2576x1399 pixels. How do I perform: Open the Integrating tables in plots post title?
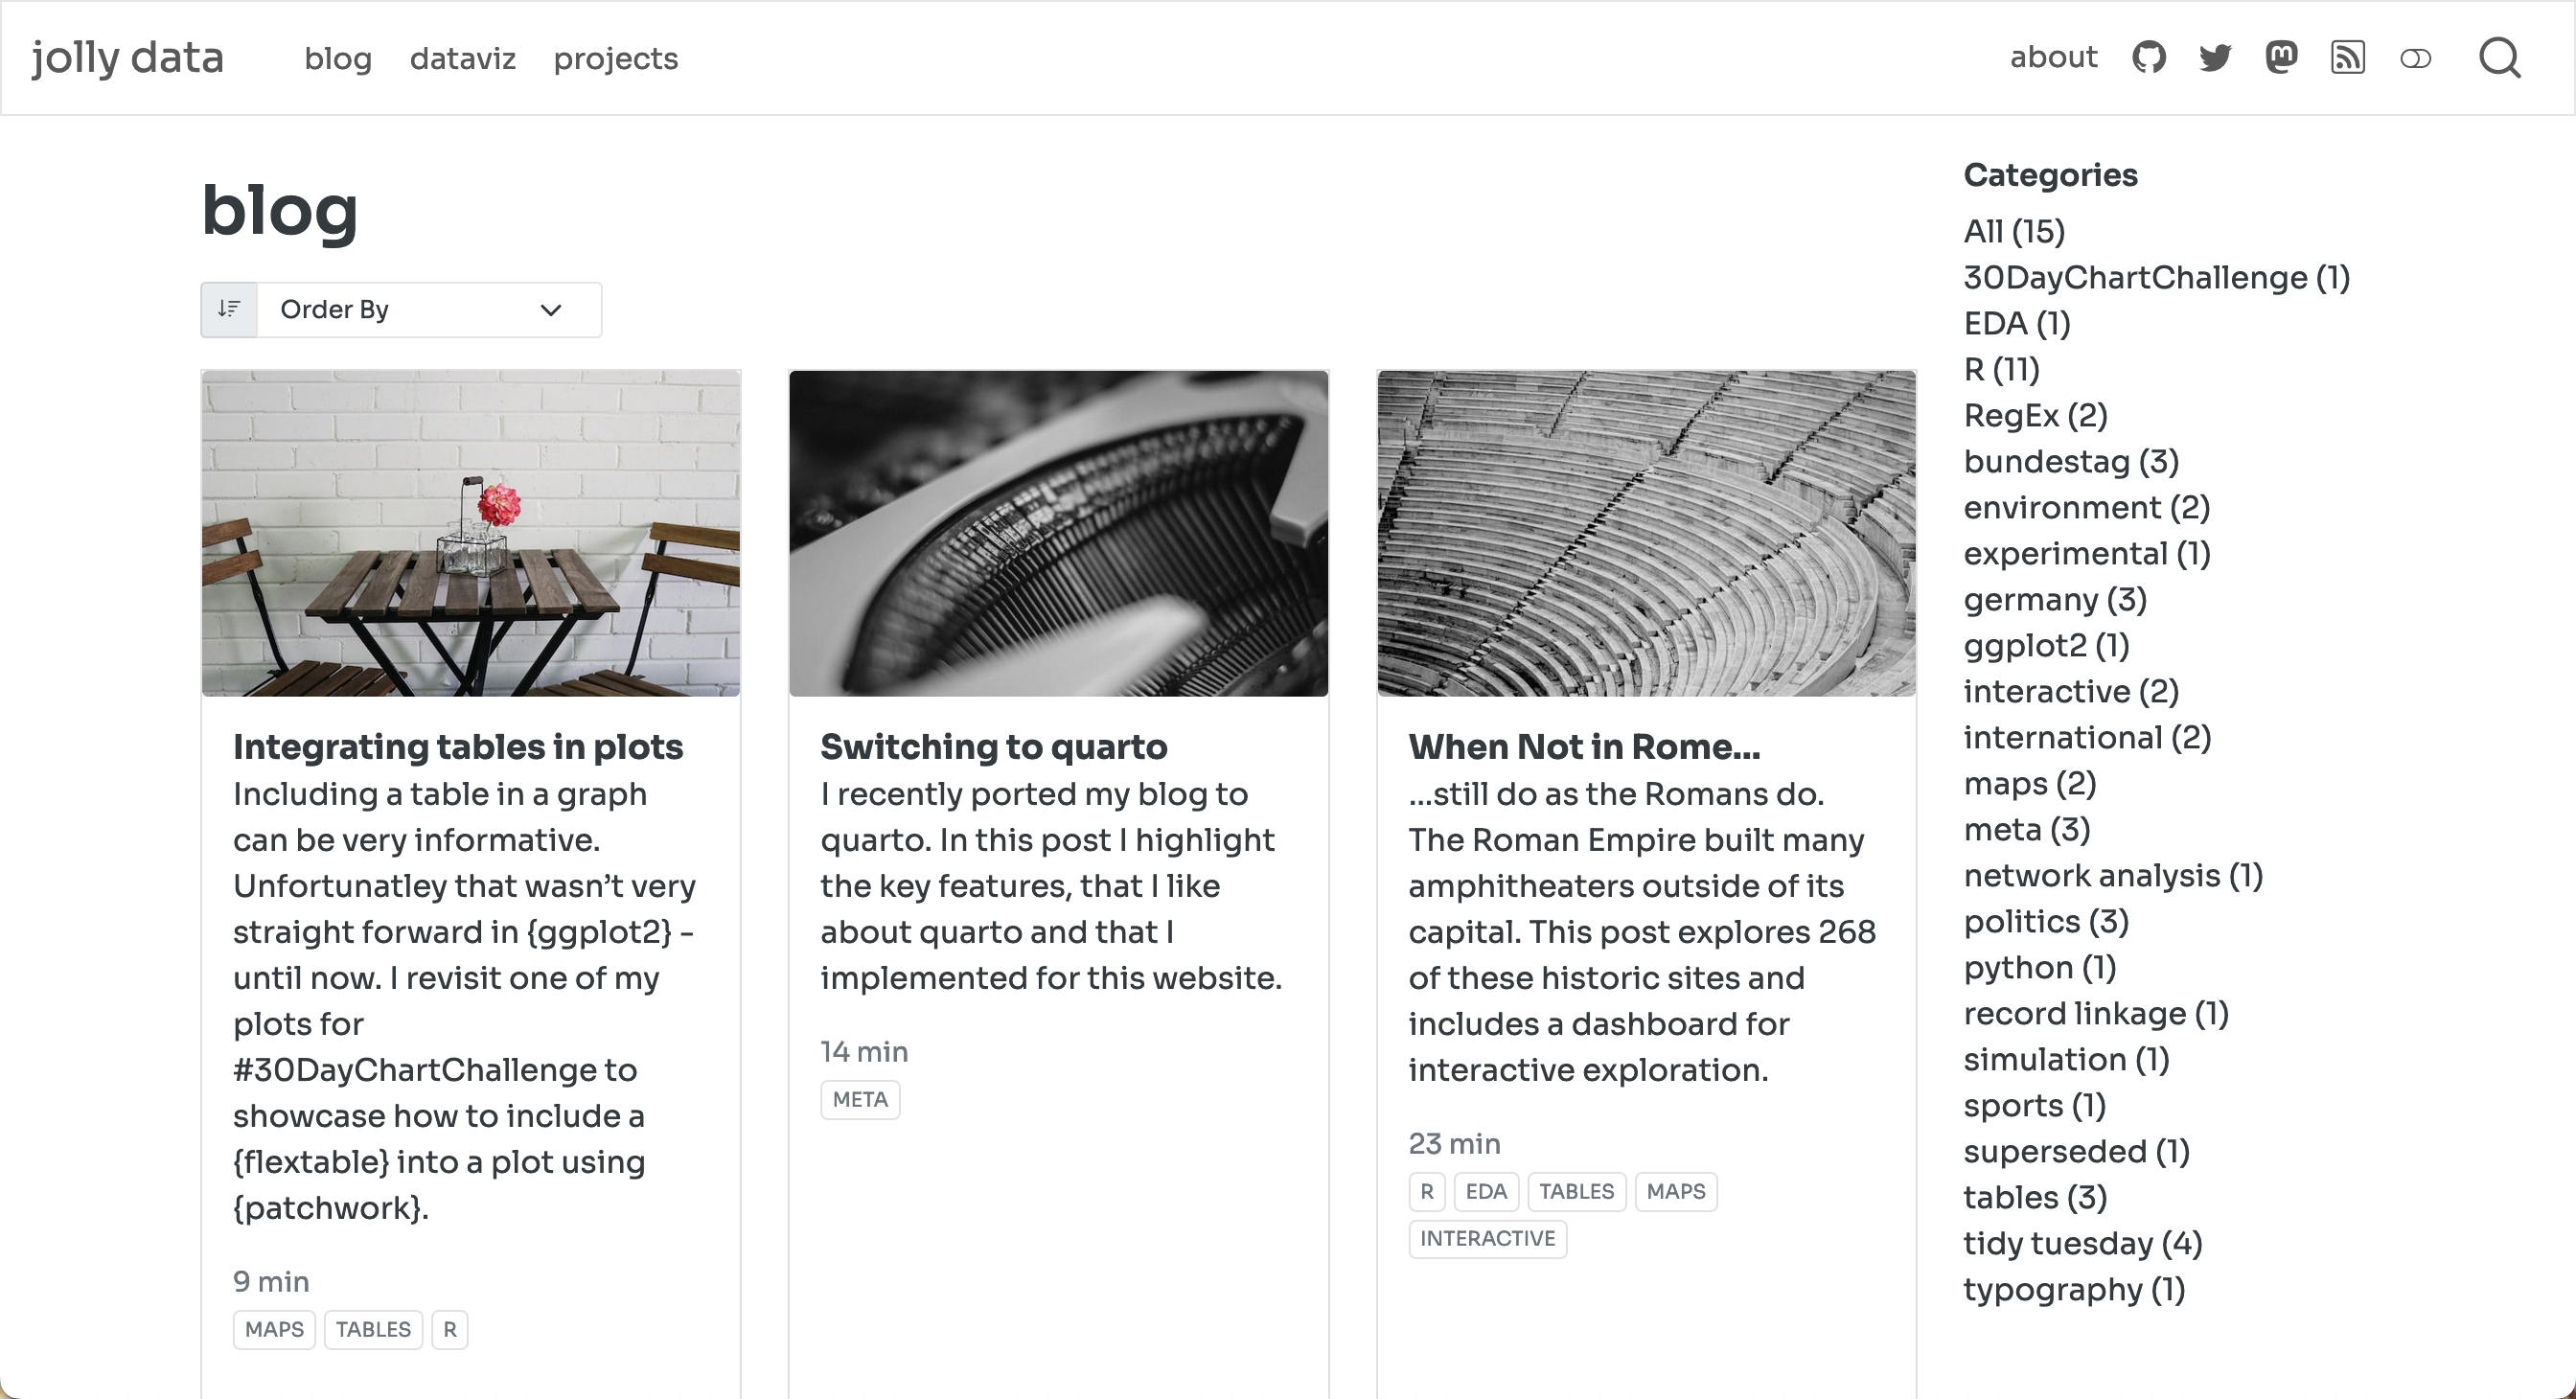click(458, 747)
